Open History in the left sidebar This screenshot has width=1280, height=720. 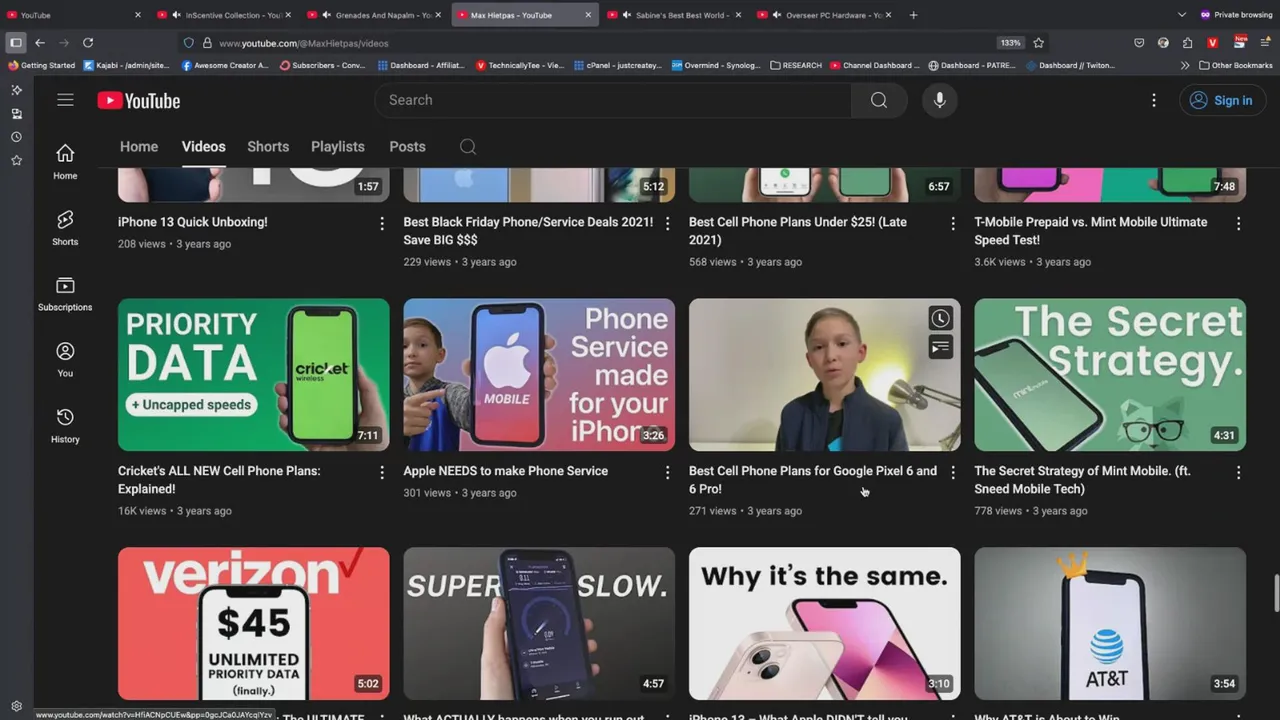(65, 425)
